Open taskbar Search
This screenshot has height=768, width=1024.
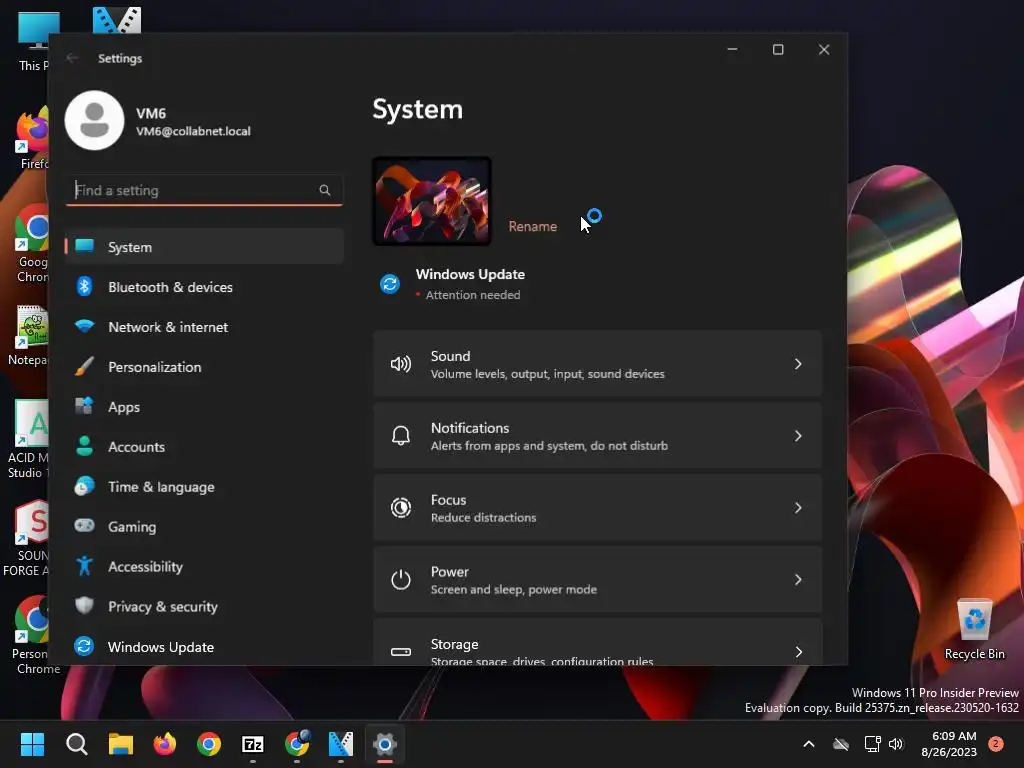click(x=76, y=744)
